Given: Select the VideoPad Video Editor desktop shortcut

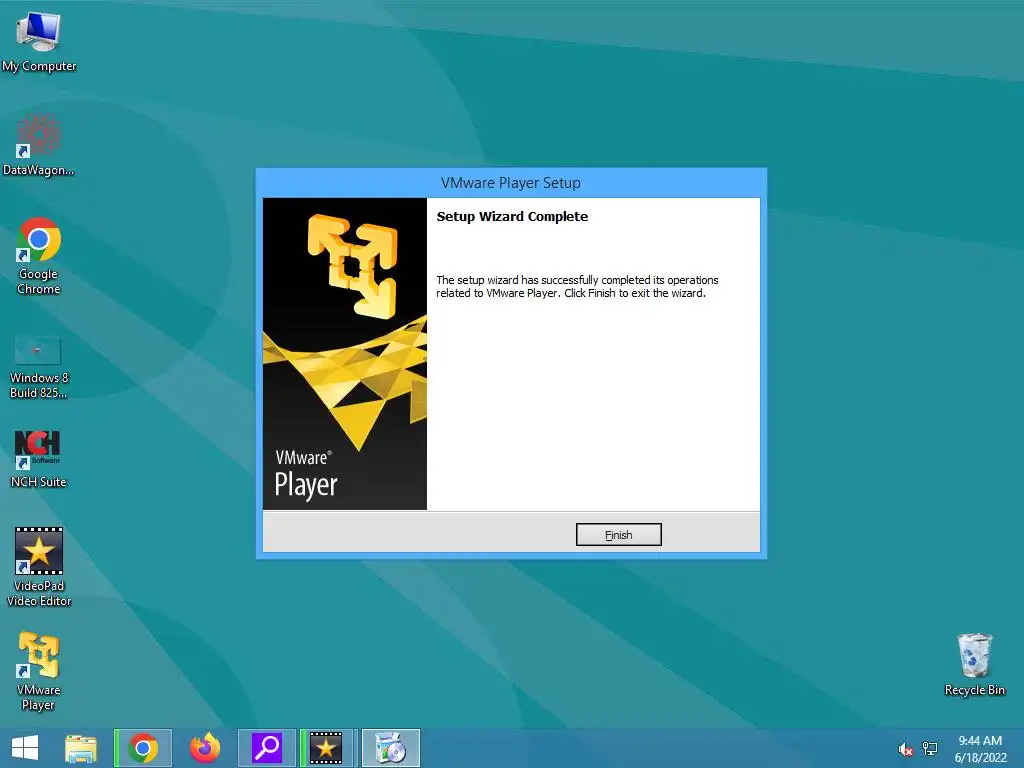Looking at the screenshot, I should [39, 568].
